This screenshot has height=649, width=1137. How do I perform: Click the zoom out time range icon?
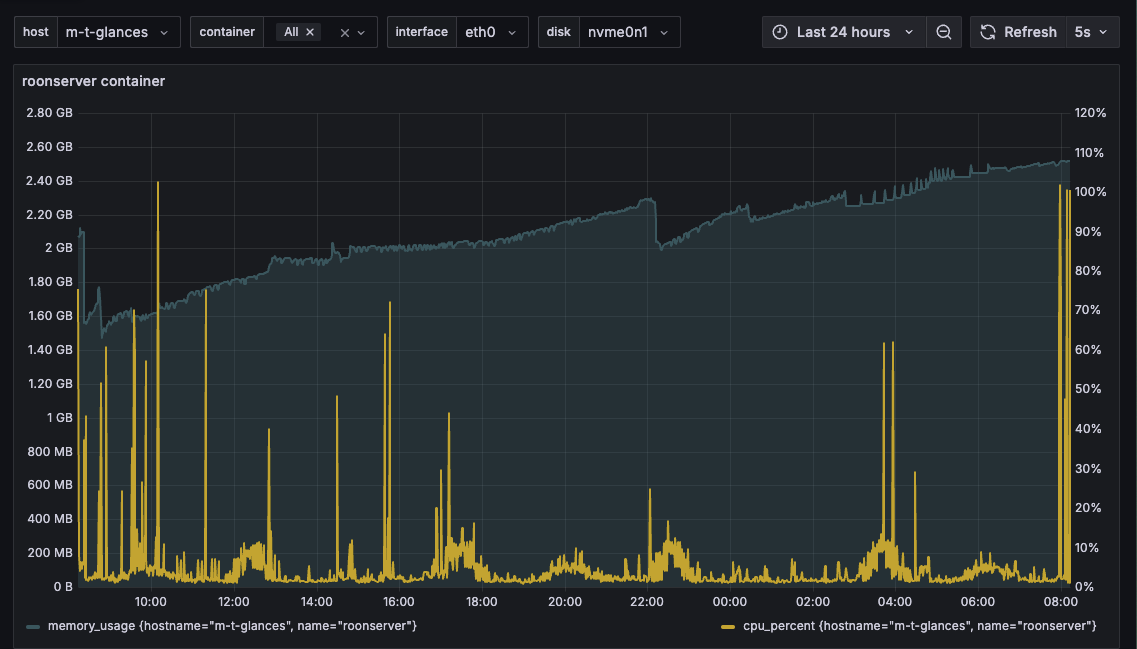click(944, 32)
